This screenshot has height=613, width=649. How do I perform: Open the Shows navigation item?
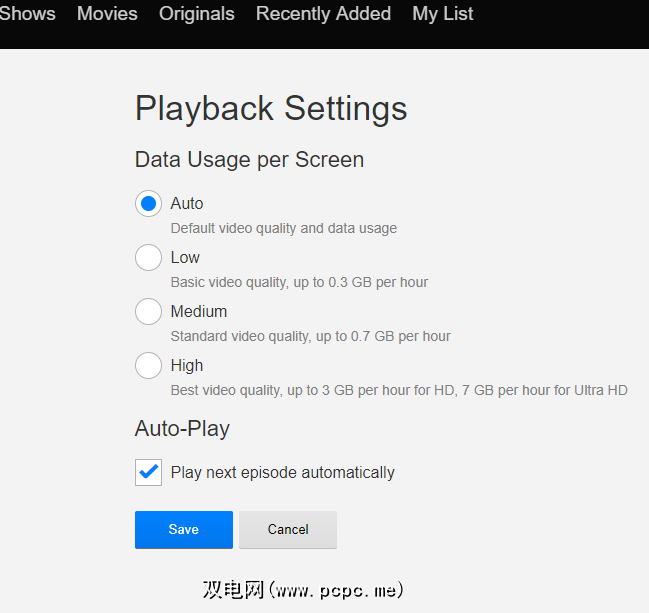coord(27,14)
